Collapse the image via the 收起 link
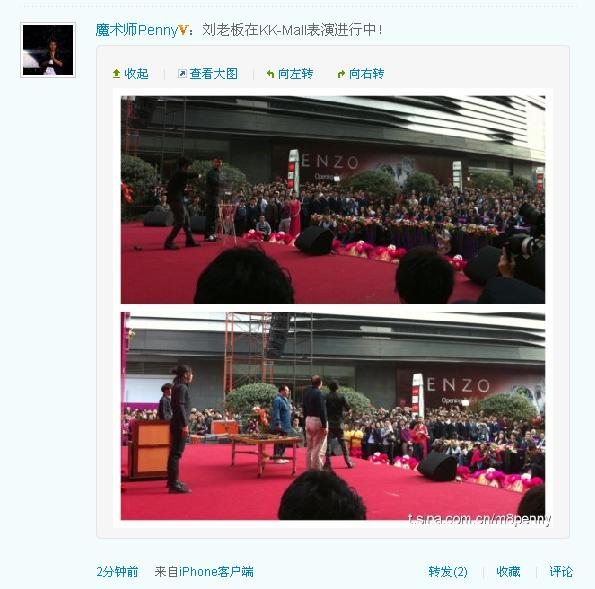Viewport: 595px width, 589px height. point(136,74)
